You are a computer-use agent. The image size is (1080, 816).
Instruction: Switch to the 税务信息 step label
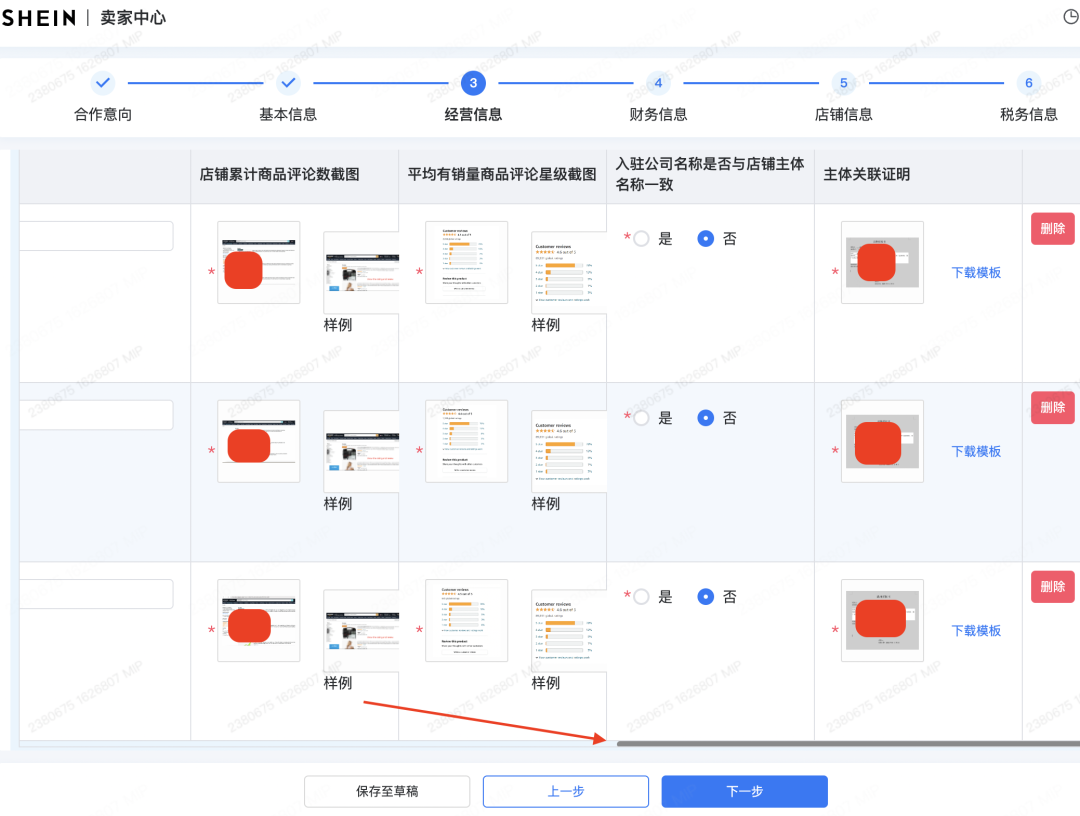[x=1028, y=114]
